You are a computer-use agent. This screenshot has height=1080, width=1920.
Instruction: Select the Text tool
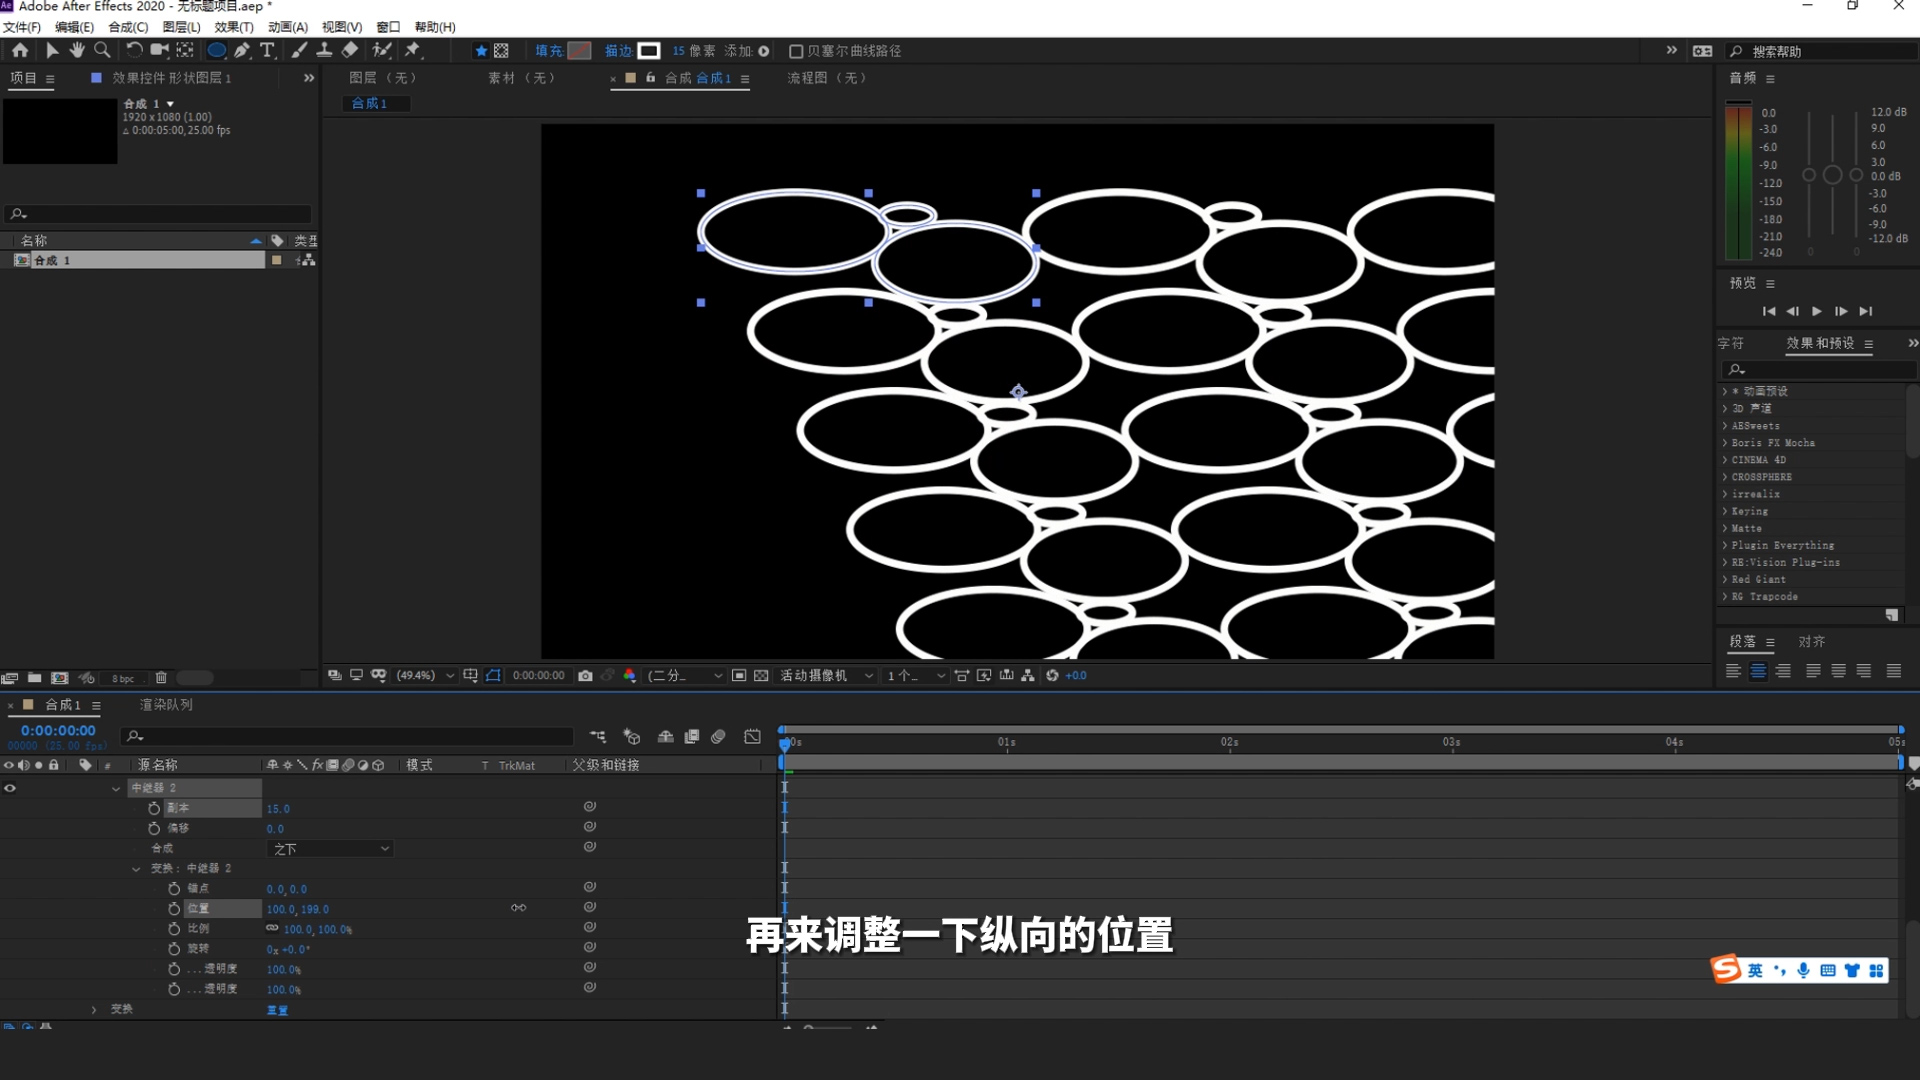267,50
